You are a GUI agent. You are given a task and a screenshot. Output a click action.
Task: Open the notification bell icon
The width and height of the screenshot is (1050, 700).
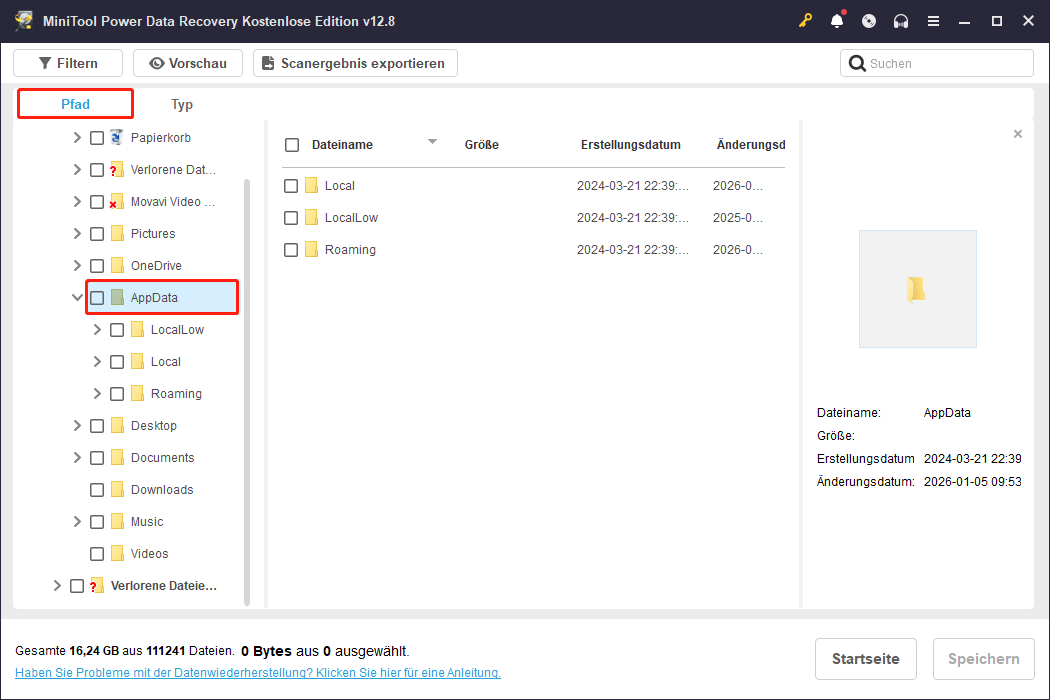coord(837,20)
